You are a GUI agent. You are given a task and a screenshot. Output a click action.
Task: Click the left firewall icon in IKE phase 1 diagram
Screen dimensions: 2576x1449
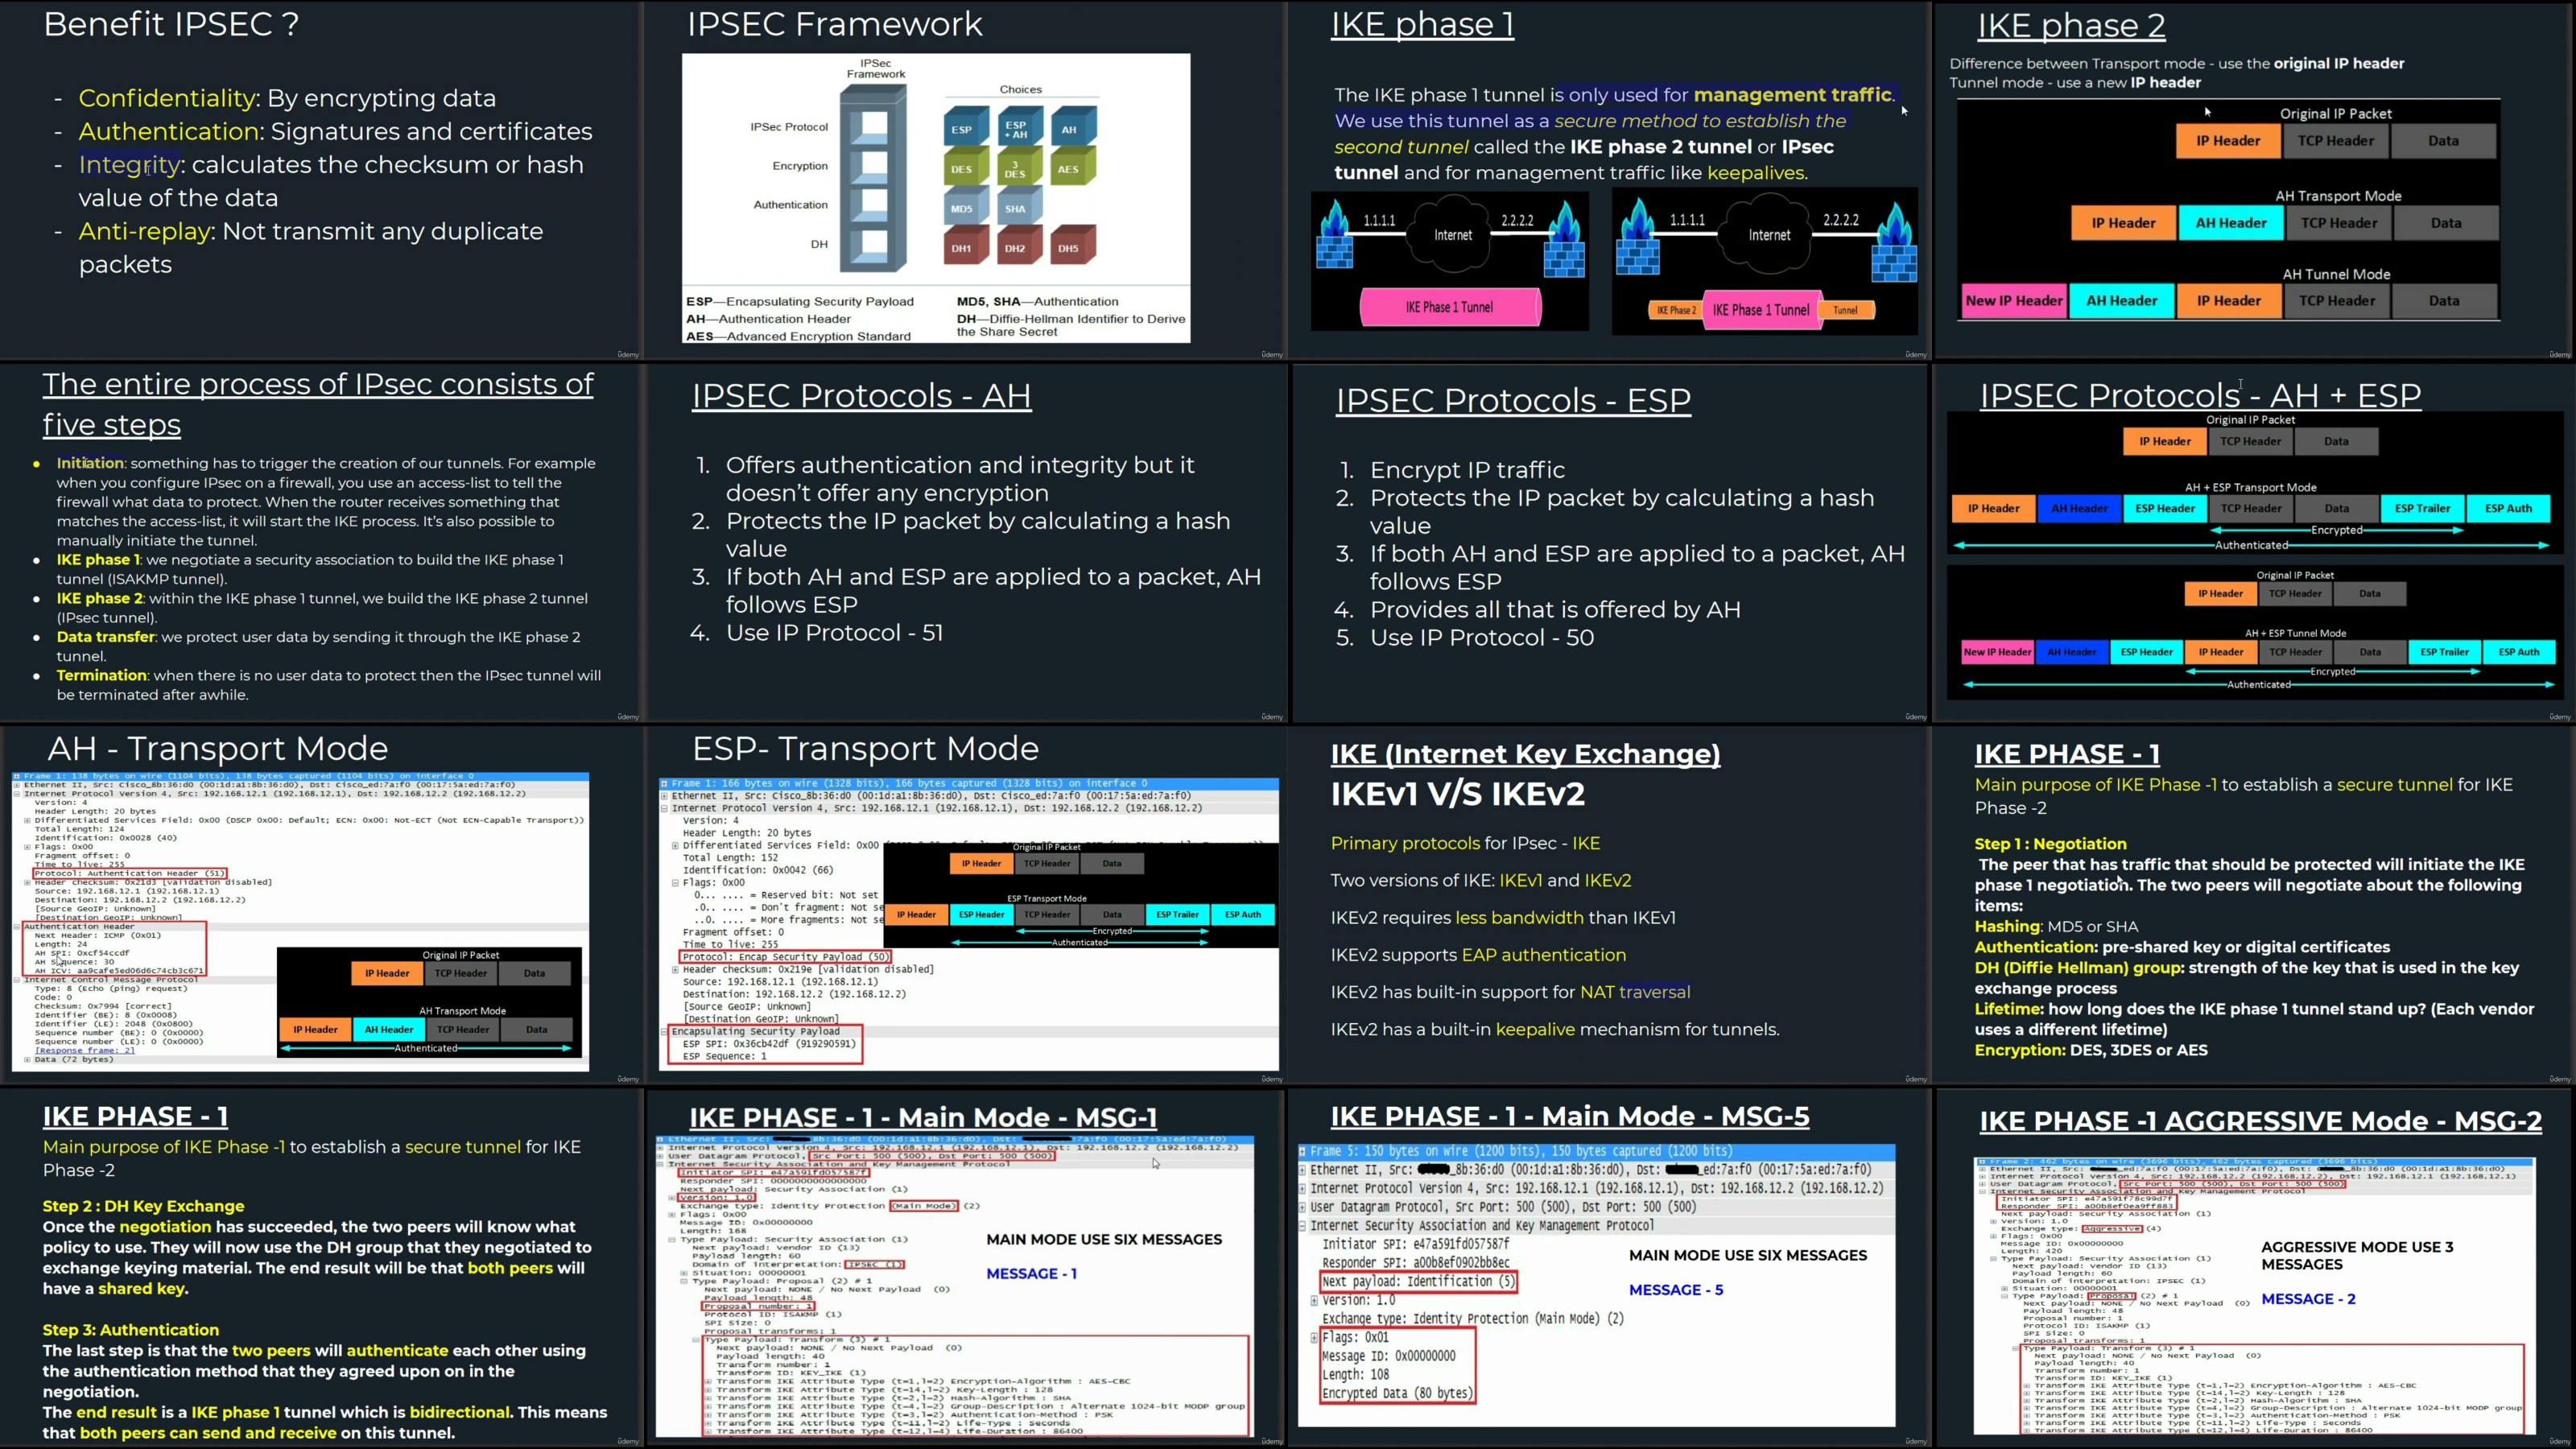pyautogui.click(x=1334, y=238)
